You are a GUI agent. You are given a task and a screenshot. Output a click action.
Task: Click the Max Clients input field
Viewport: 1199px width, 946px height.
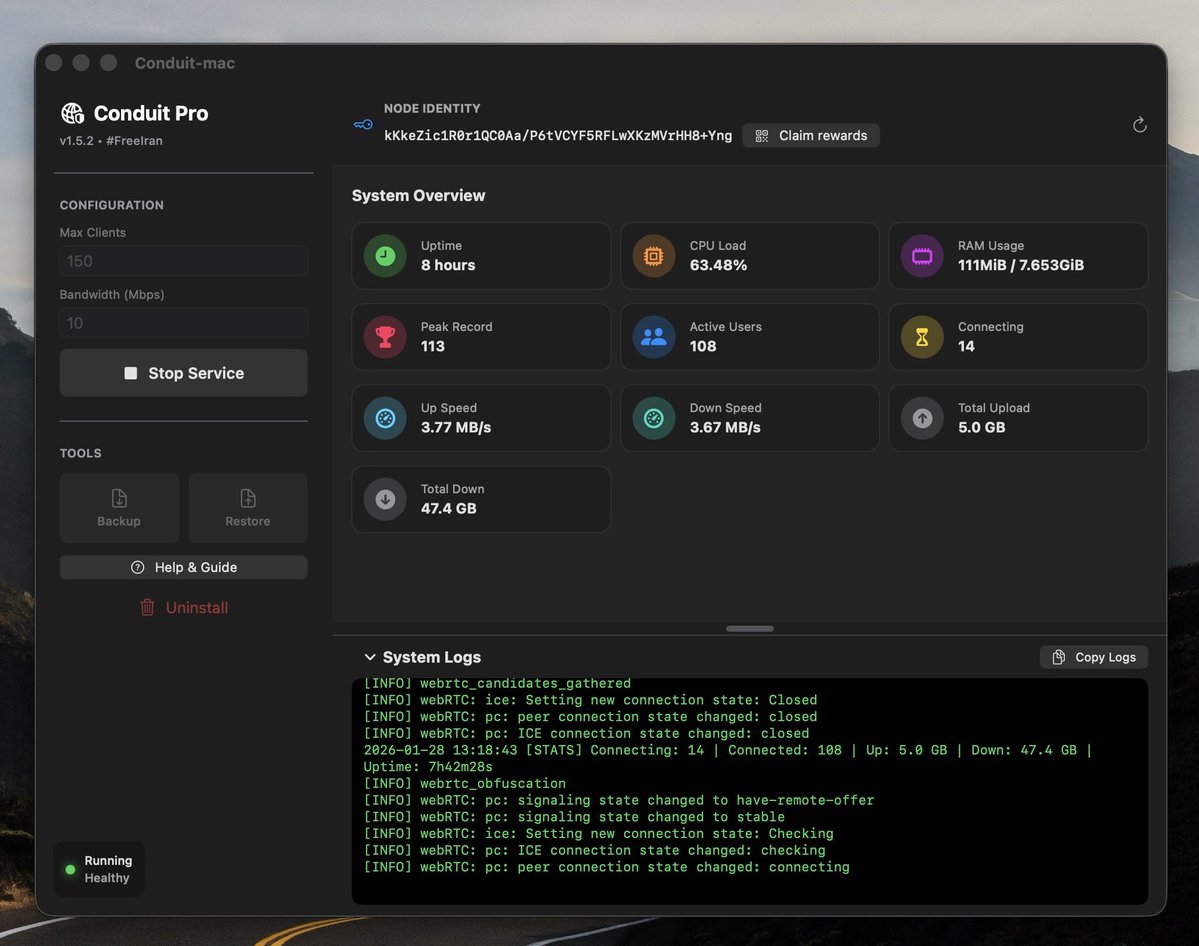coord(184,261)
